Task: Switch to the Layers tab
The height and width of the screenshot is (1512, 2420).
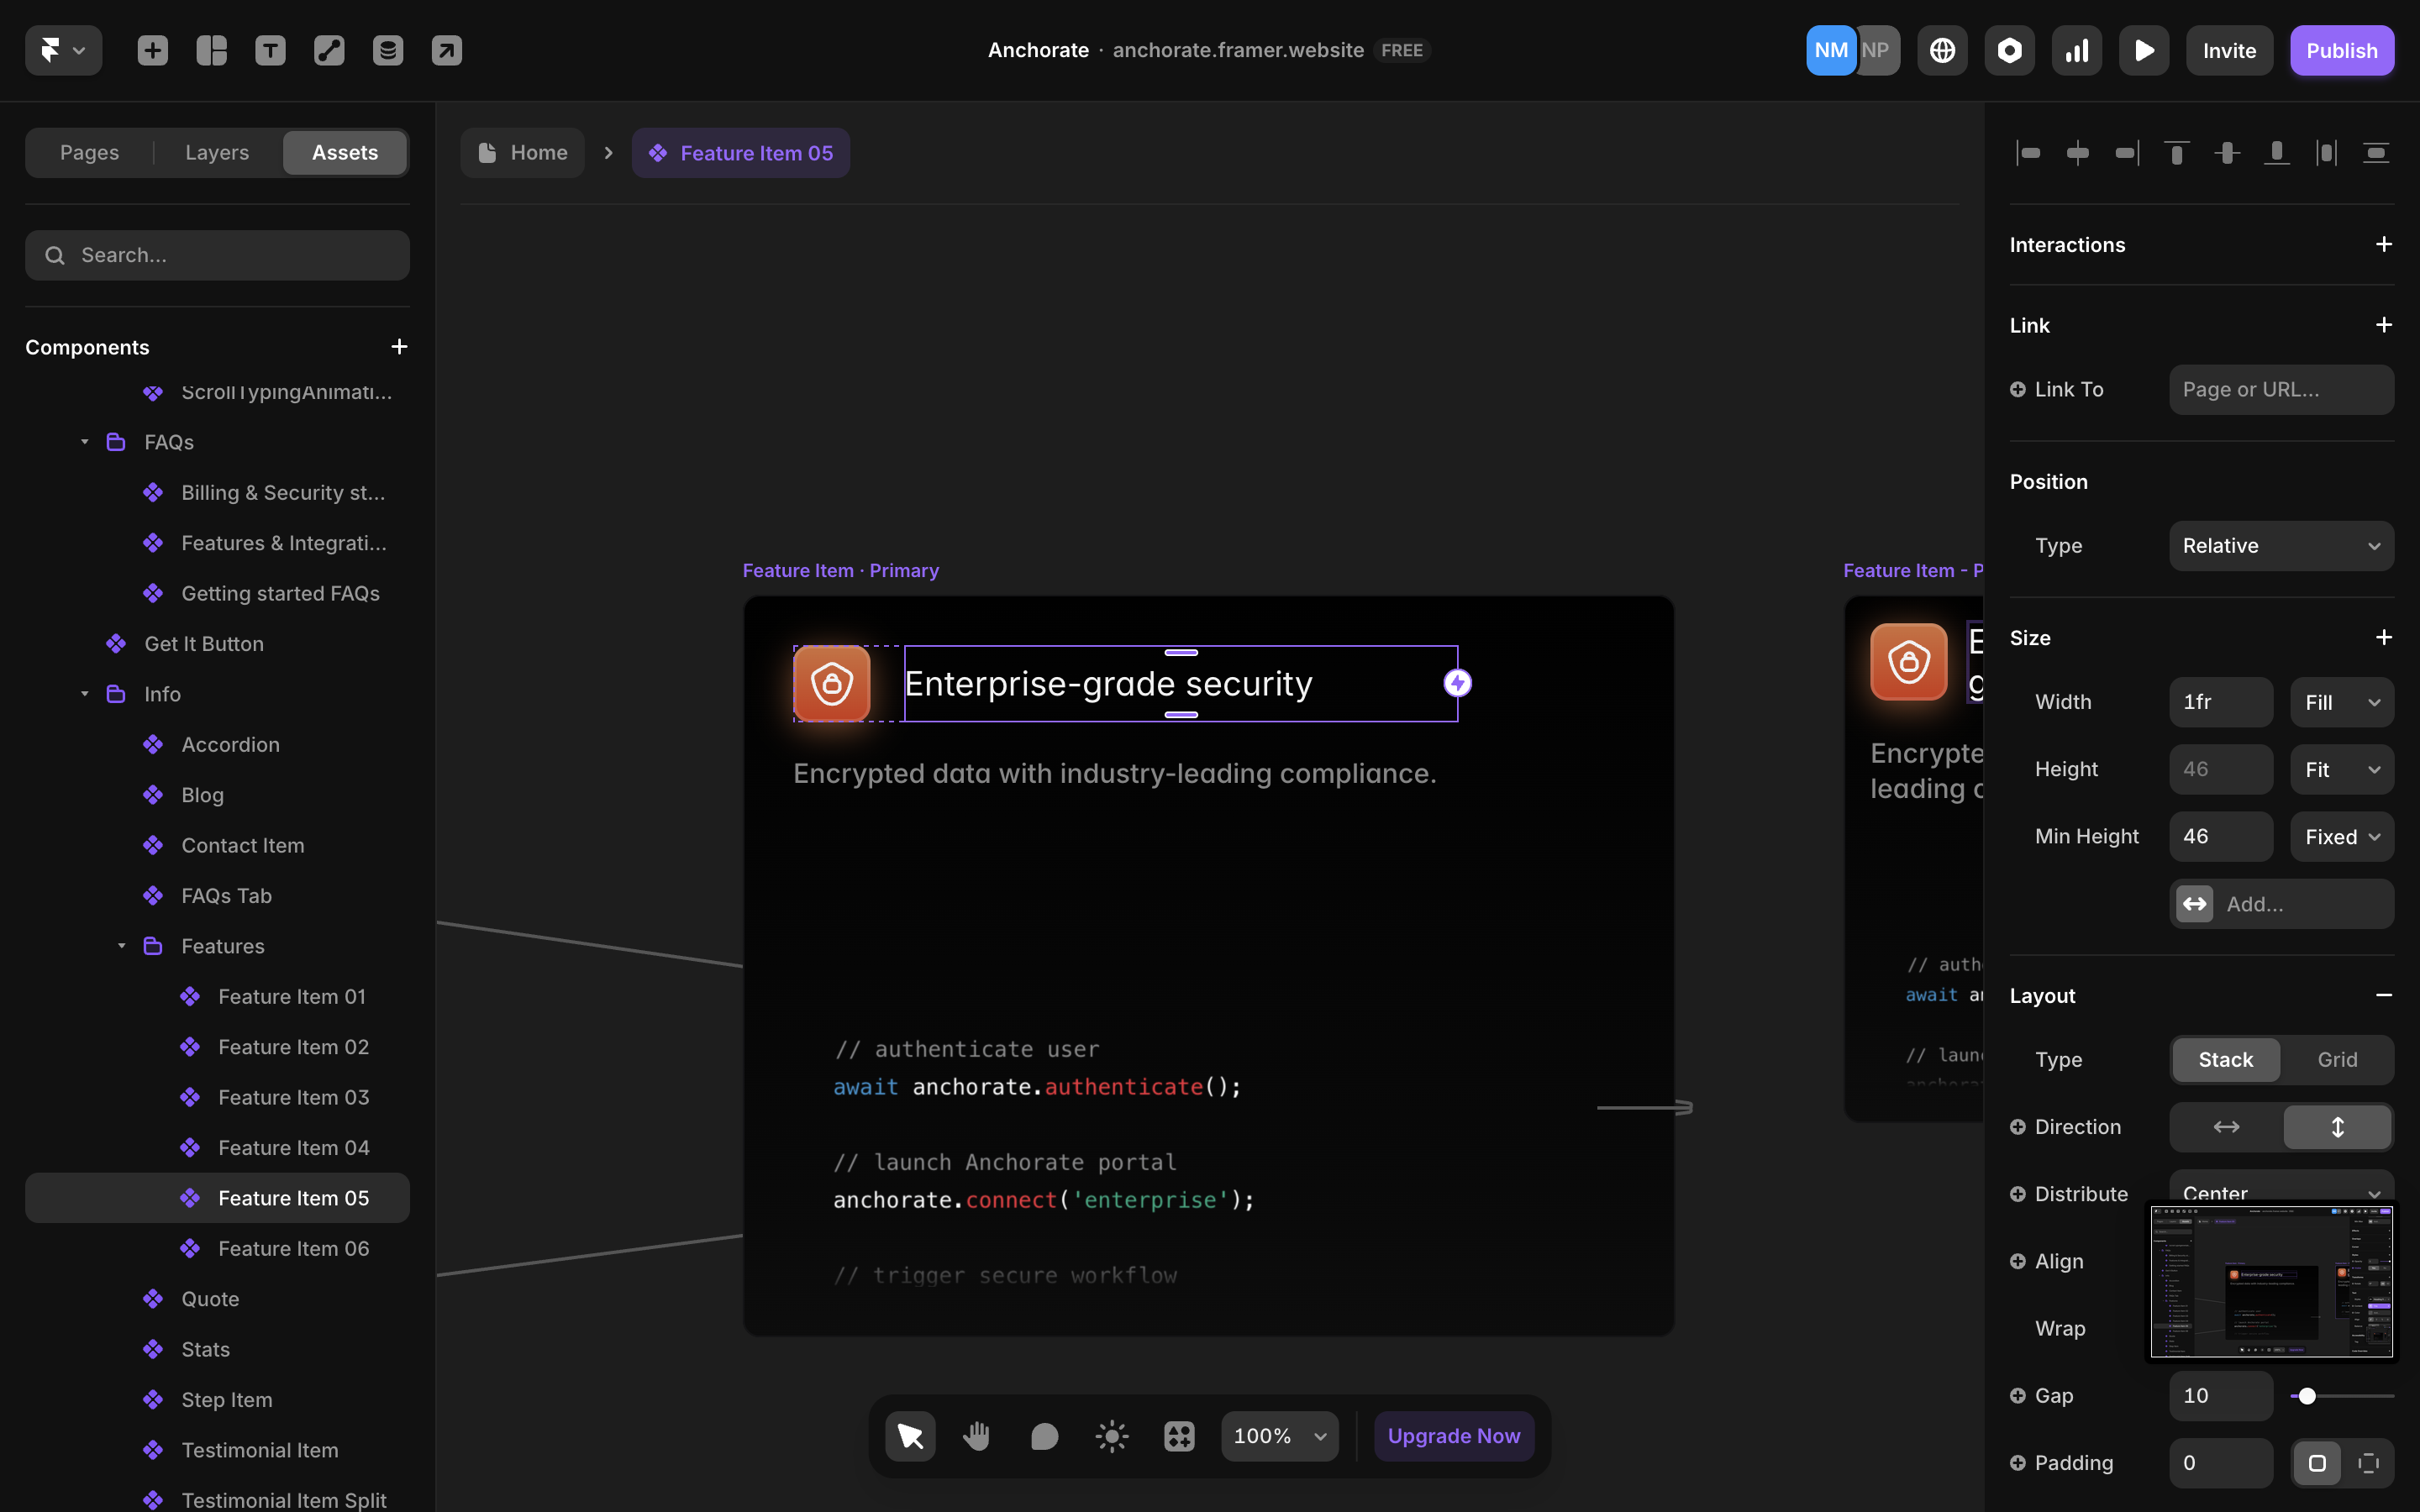Action: [217, 153]
